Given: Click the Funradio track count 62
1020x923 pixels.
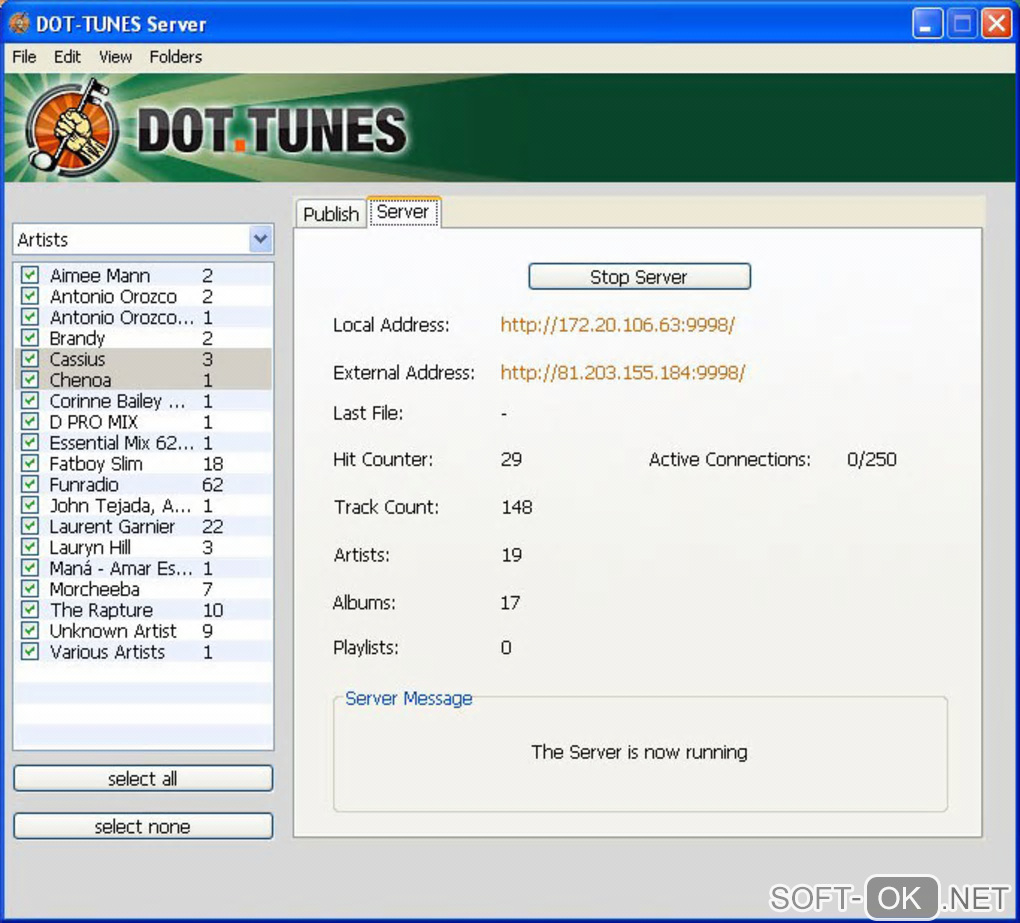Looking at the screenshot, I should coord(212,485).
